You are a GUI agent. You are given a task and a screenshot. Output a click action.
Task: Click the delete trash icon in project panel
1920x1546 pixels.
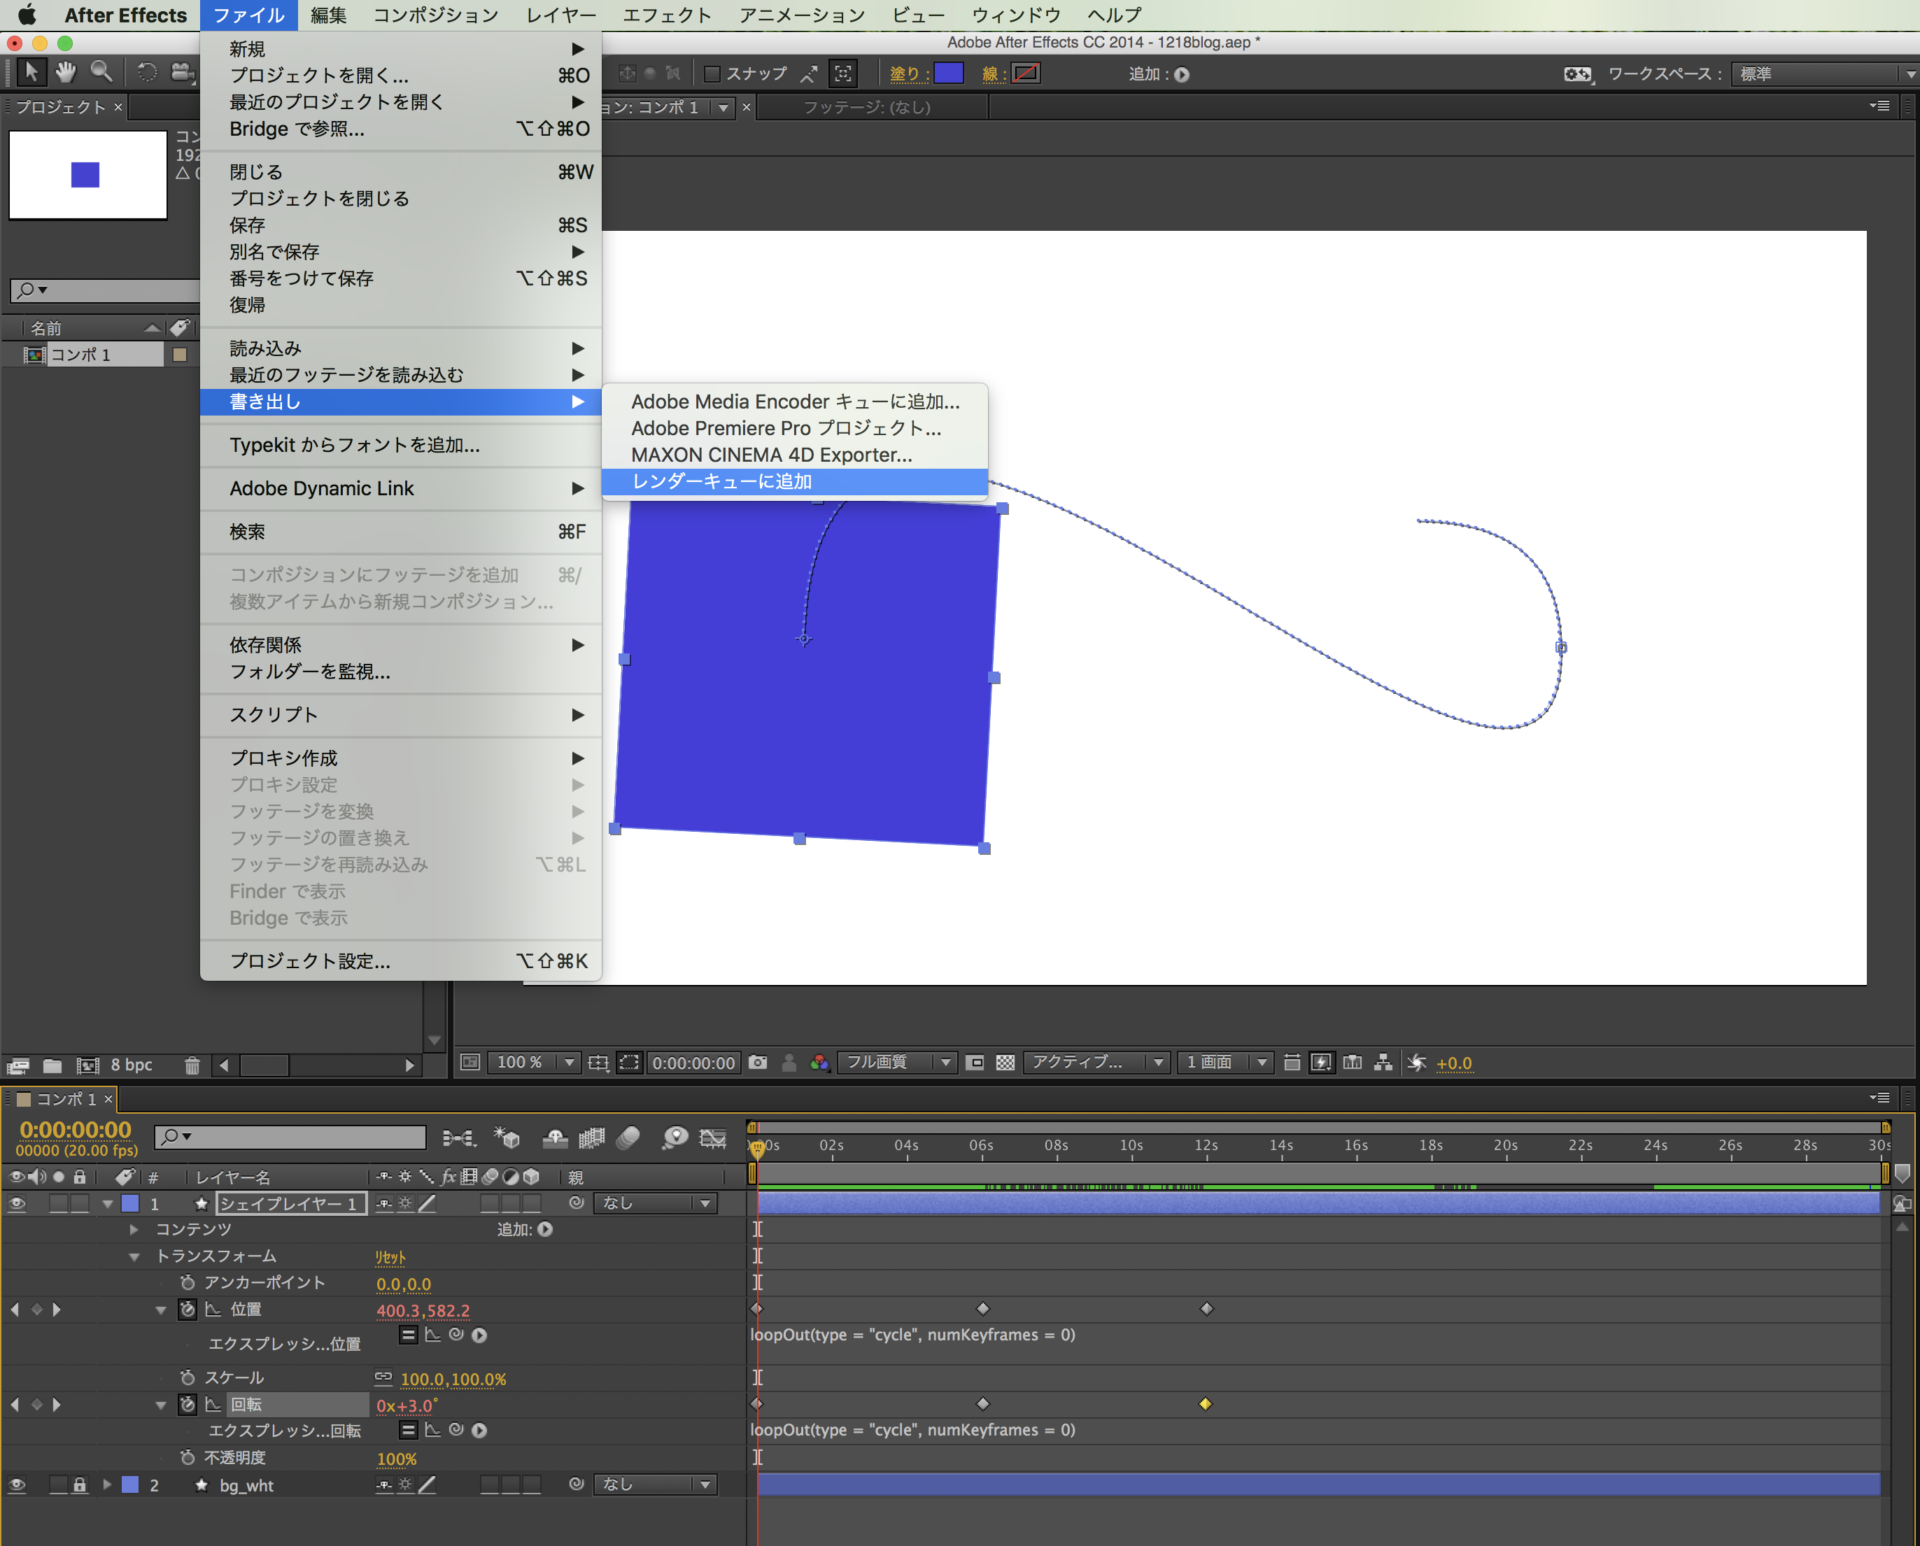click(x=192, y=1065)
